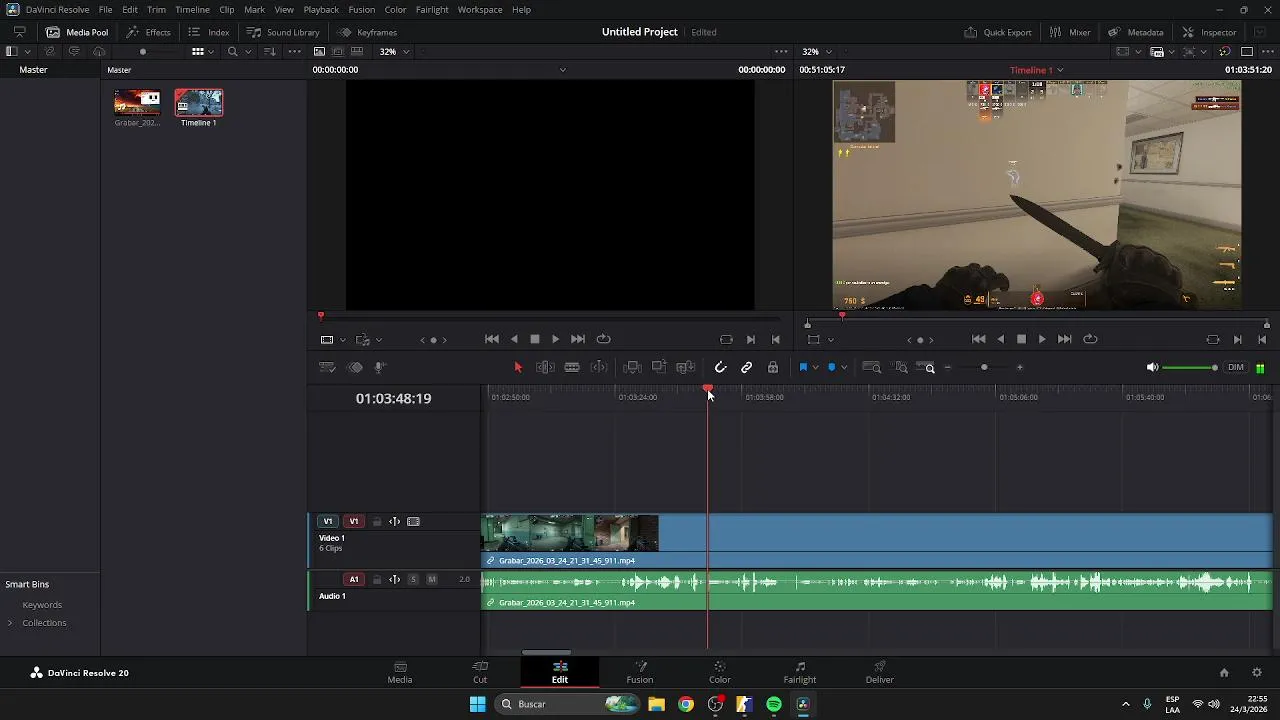Mute the Audio 1 track
The height and width of the screenshot is (720, 1280).
432,579
